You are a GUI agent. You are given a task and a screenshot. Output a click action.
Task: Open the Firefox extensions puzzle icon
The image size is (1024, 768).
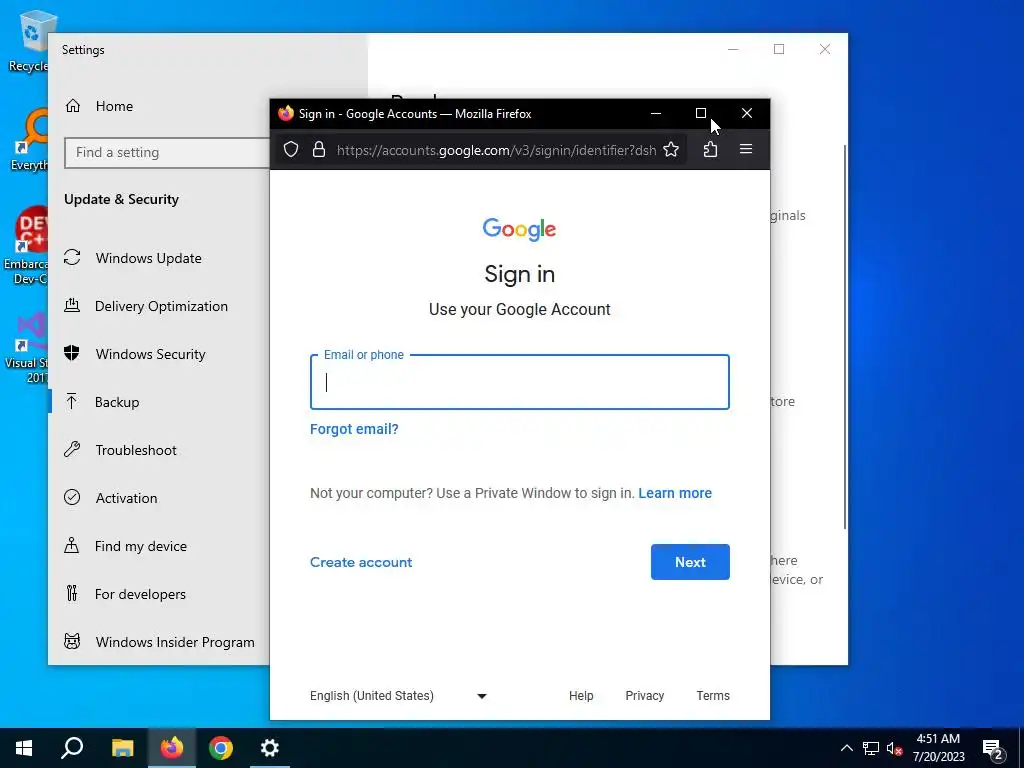click(711, 150)
